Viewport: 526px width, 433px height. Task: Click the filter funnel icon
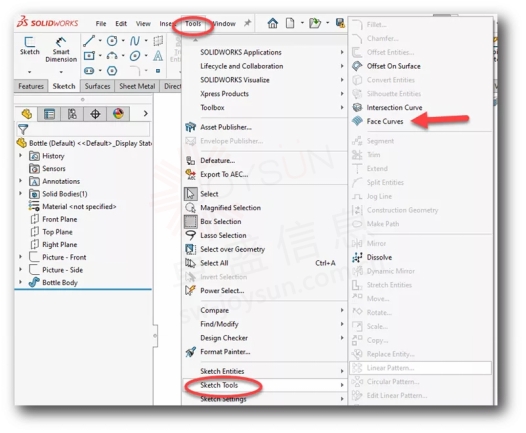tap(23, 129)
